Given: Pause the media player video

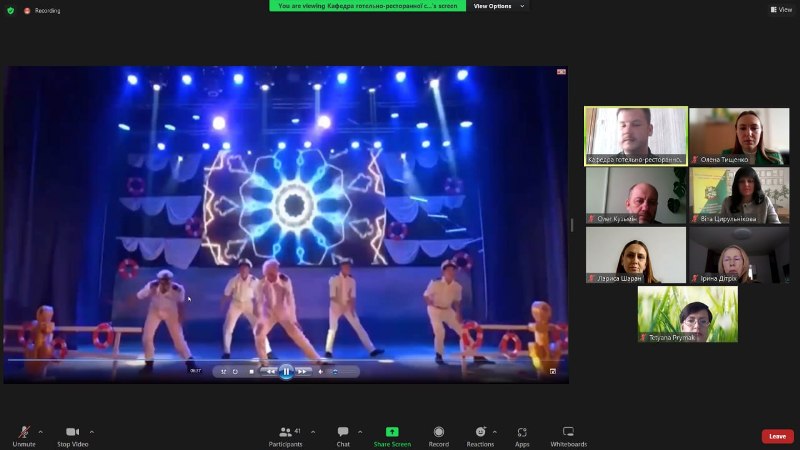Looking at the screenshot, I should pyautogui.click(x=286, y=371).
